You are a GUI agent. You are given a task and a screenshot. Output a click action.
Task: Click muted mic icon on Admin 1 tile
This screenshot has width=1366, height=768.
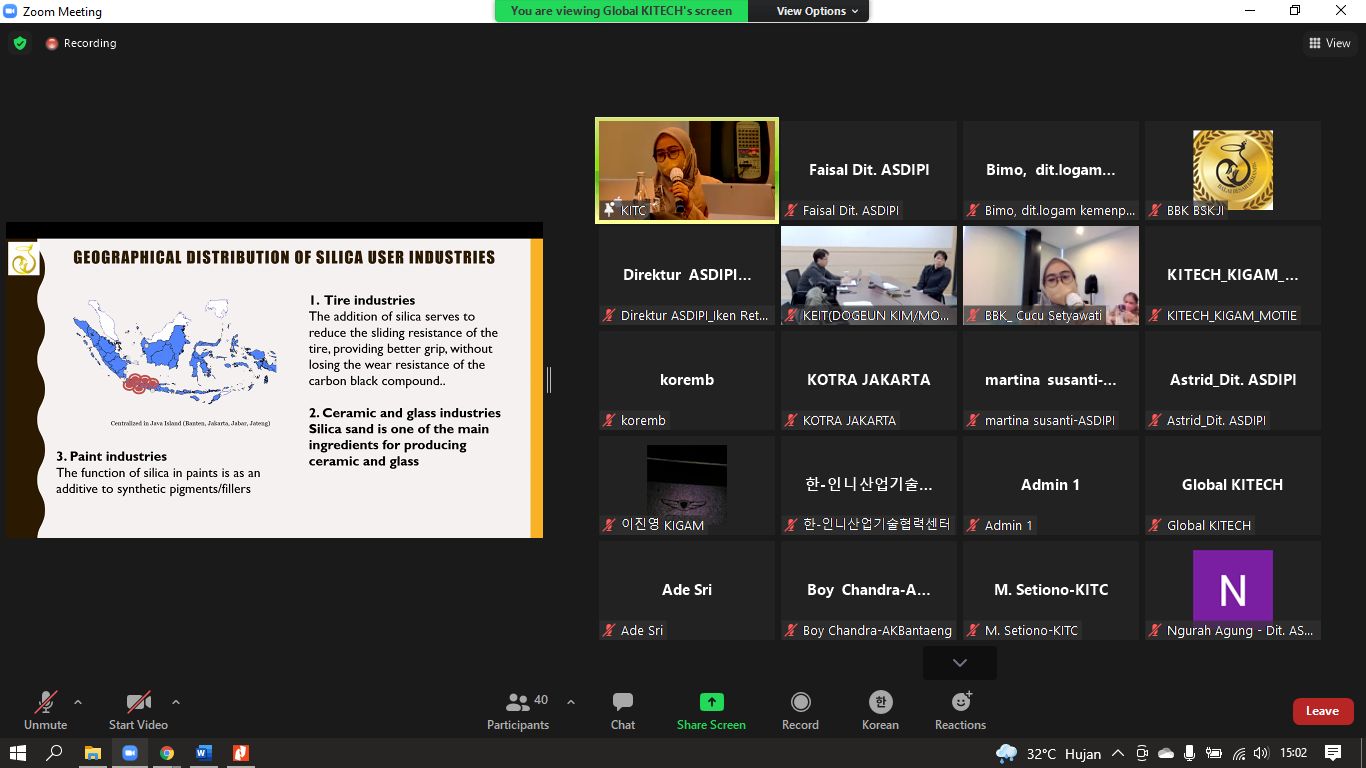973,525
